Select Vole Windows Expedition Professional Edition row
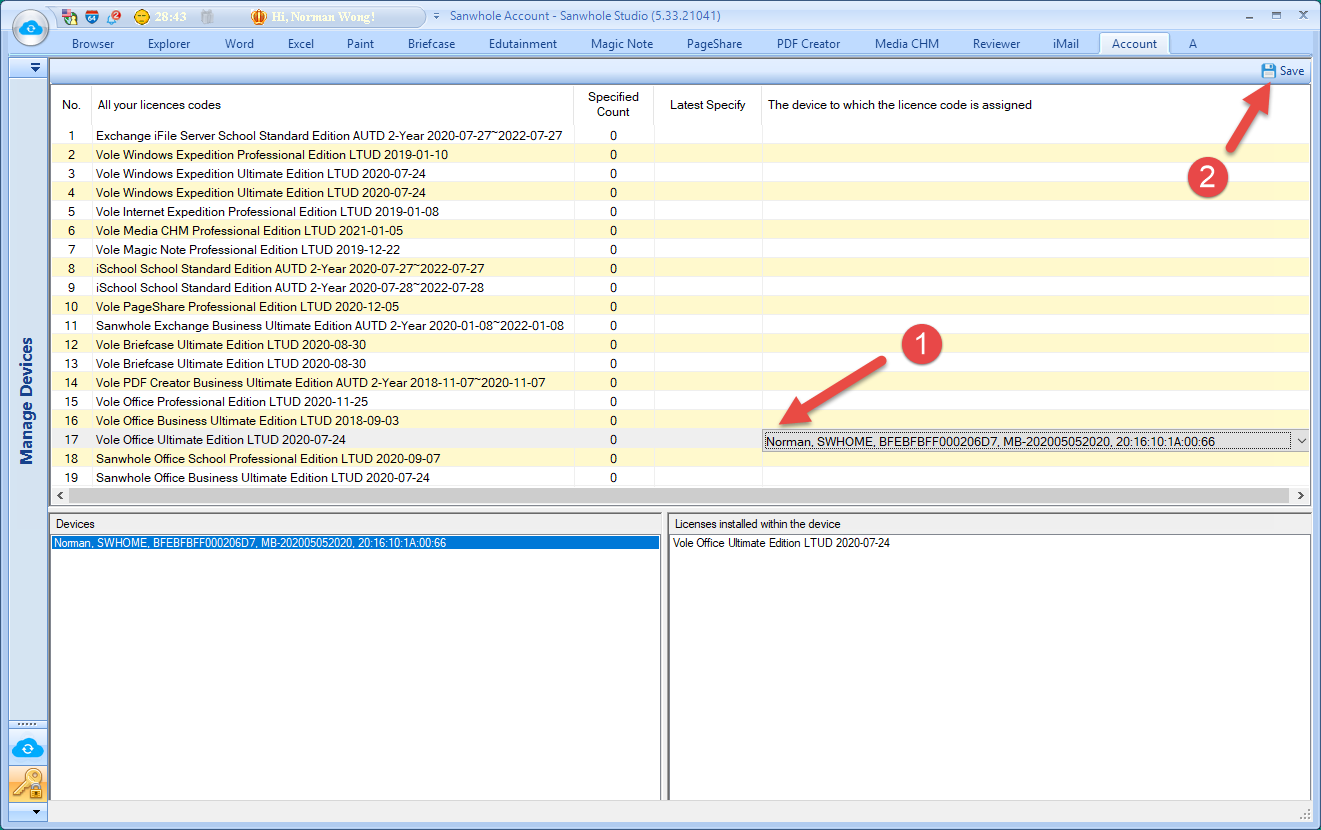1321x830 pixels. (680, 155)
